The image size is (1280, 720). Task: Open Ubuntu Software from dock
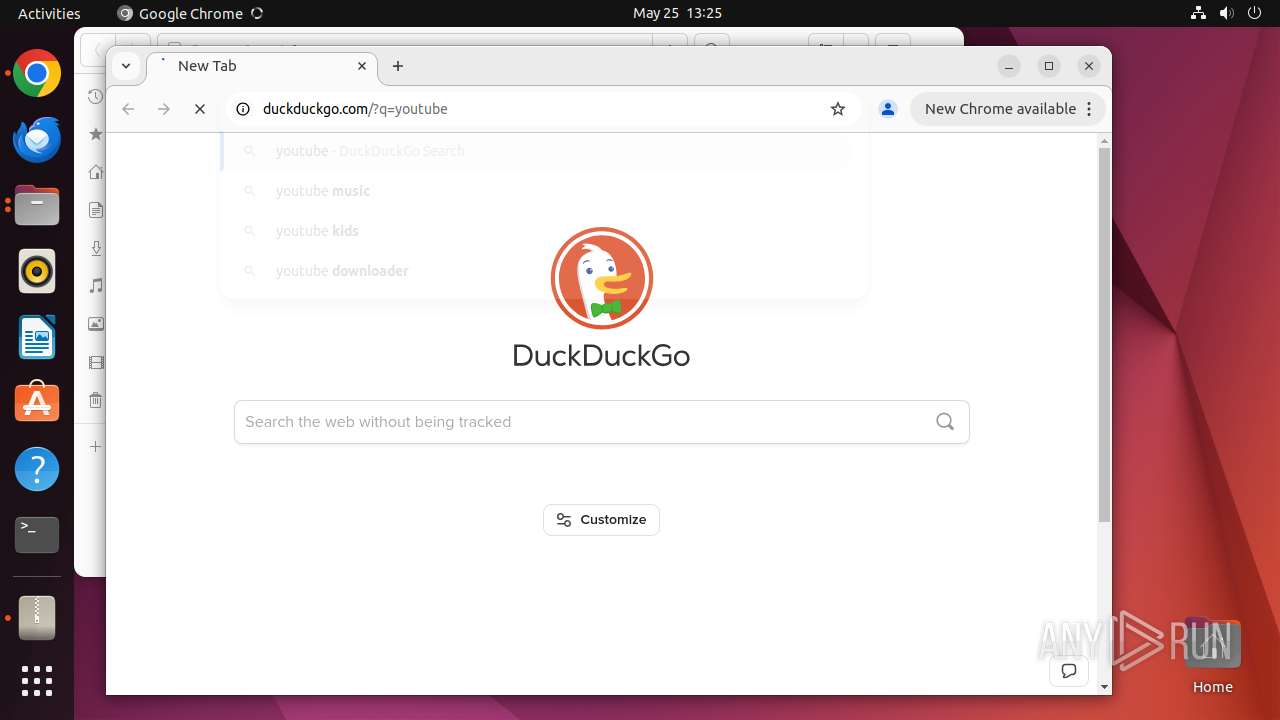tap(37, 403)
